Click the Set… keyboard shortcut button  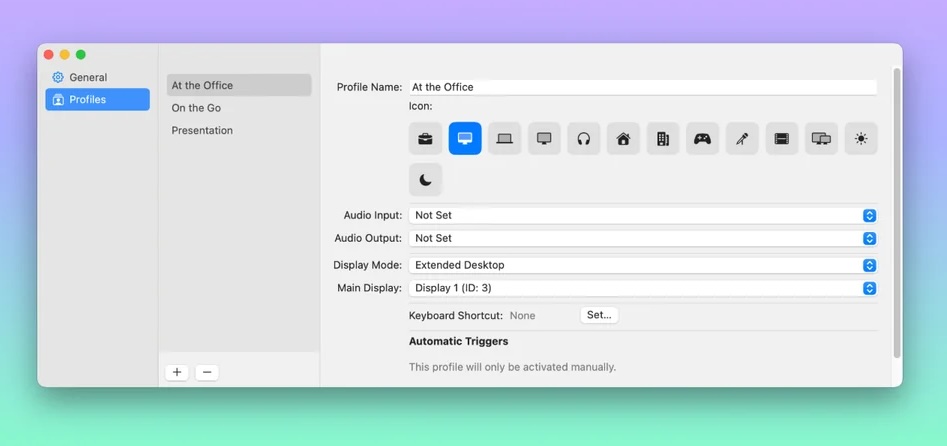click(x=599, y=315)
